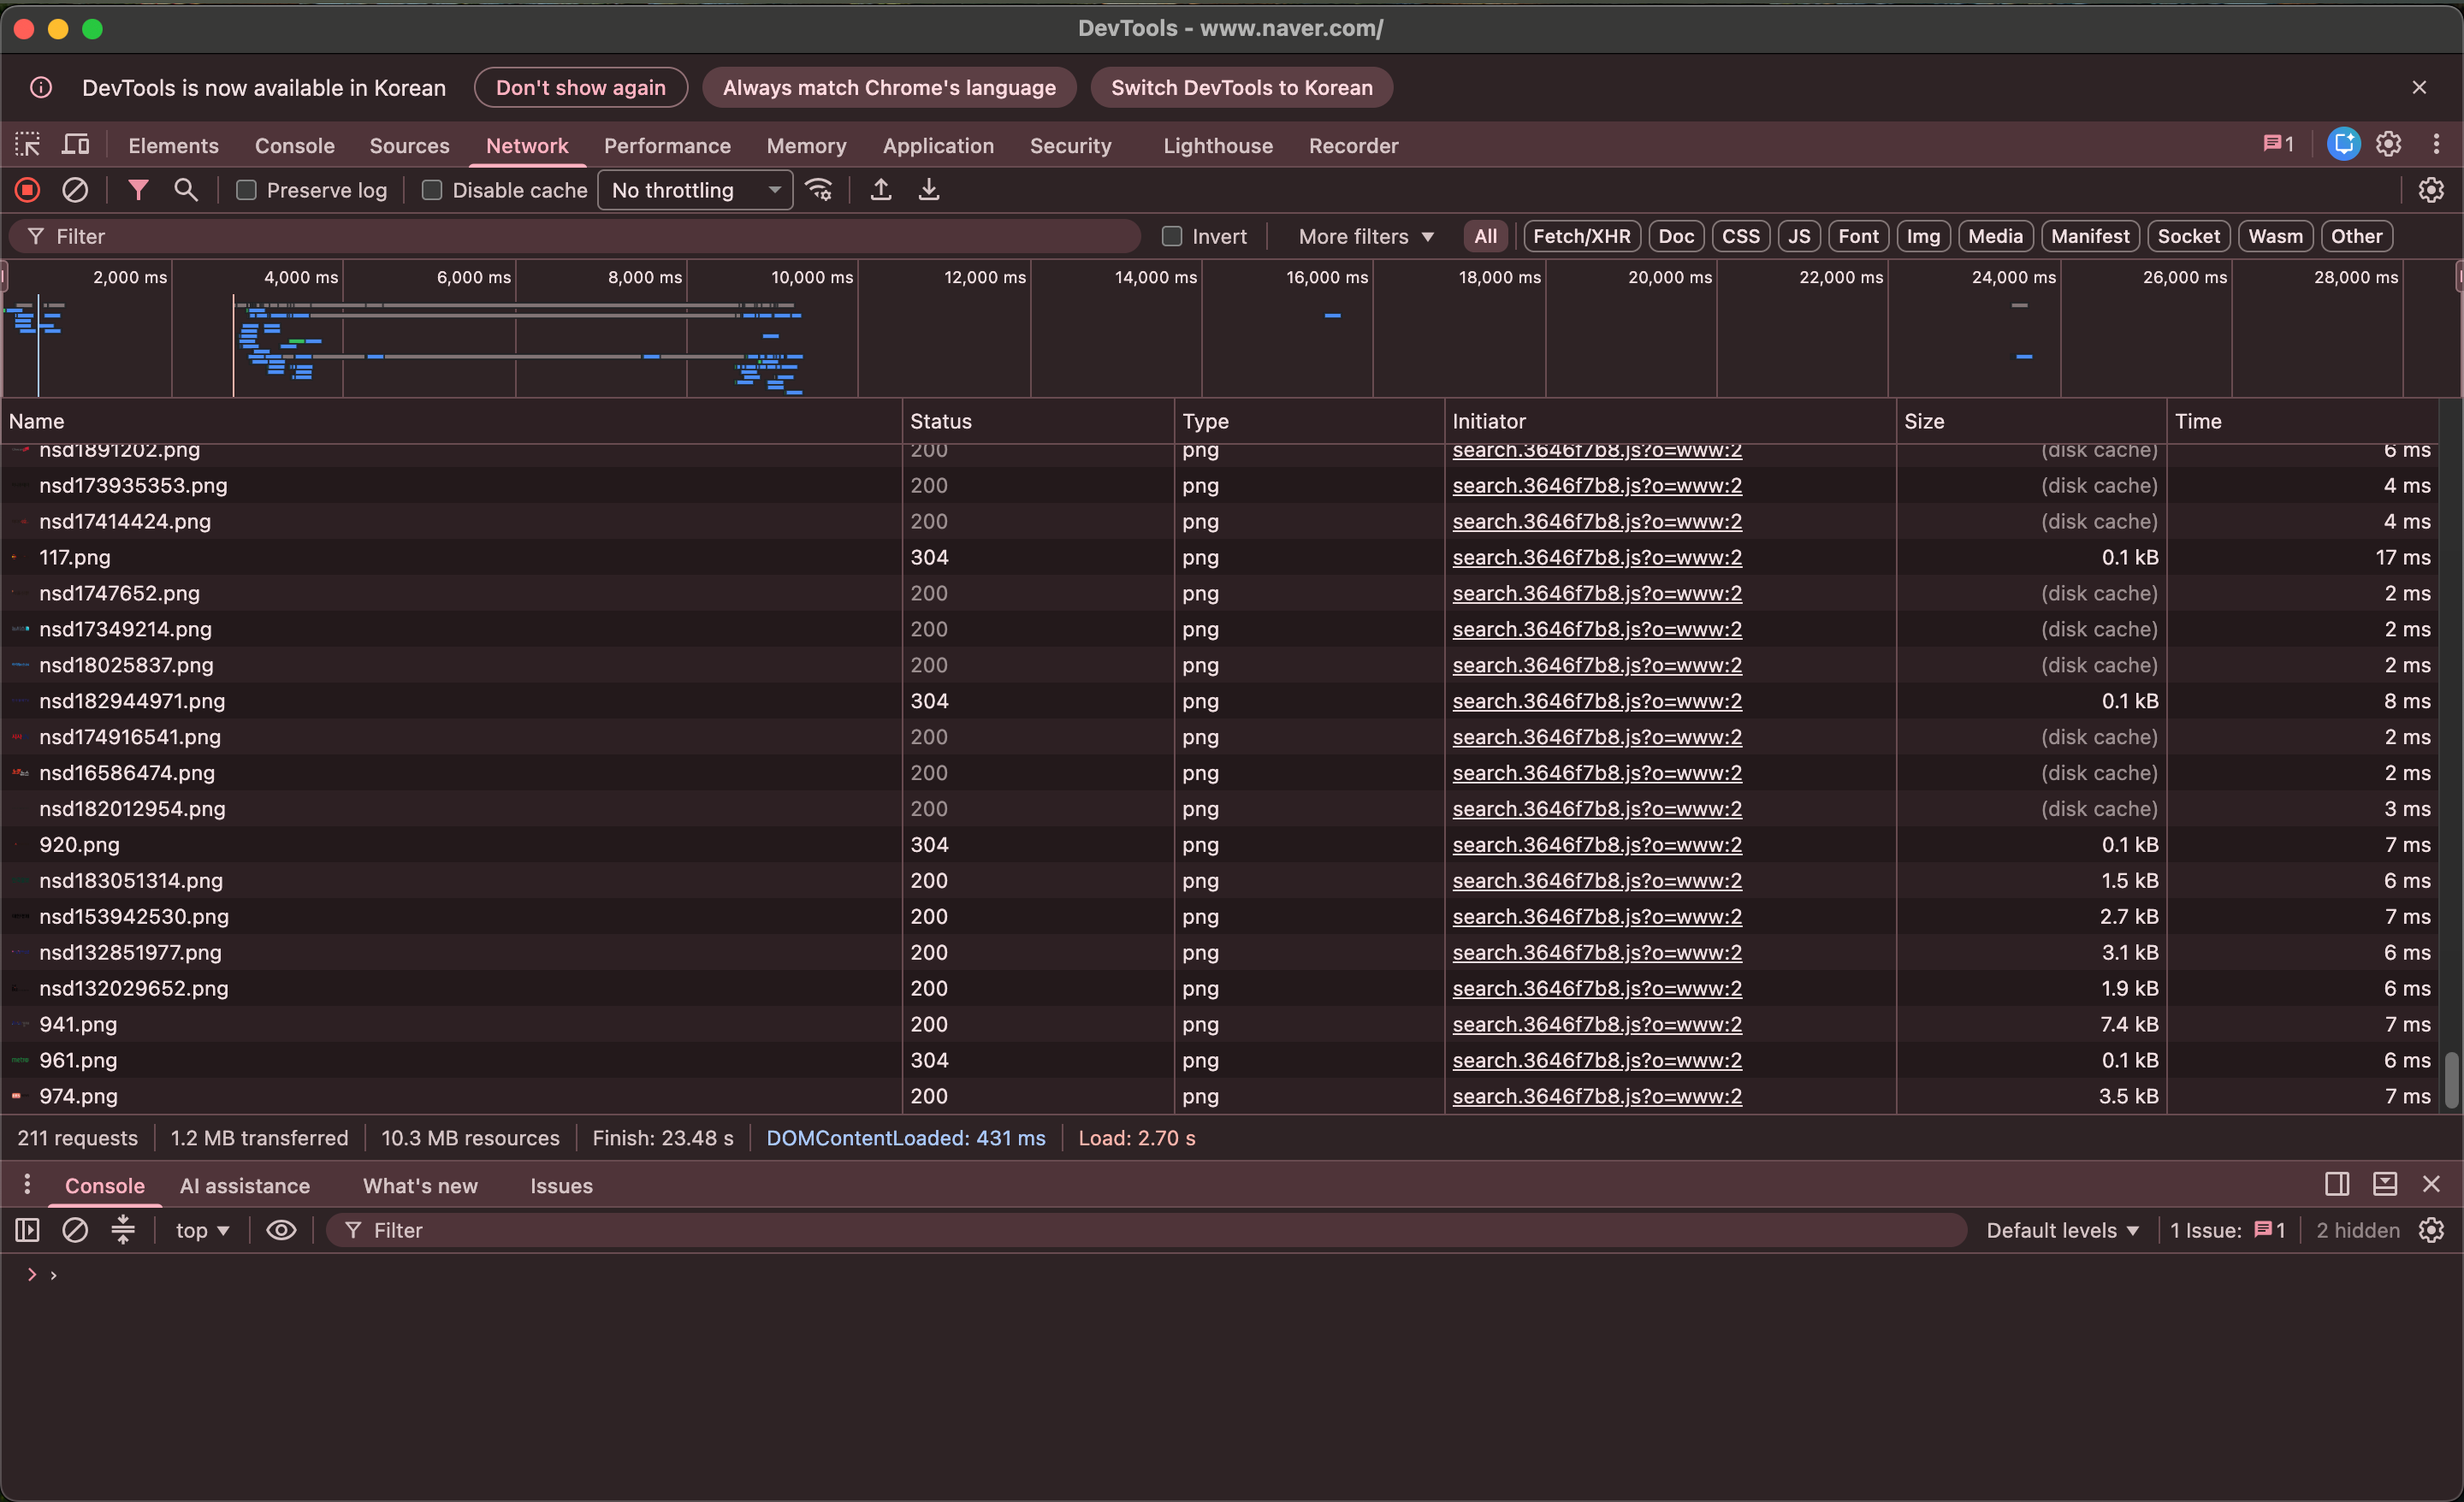Open initiator link for 974.png row
This screenshot has height=1502, width=2464.
point(1597,1096)
